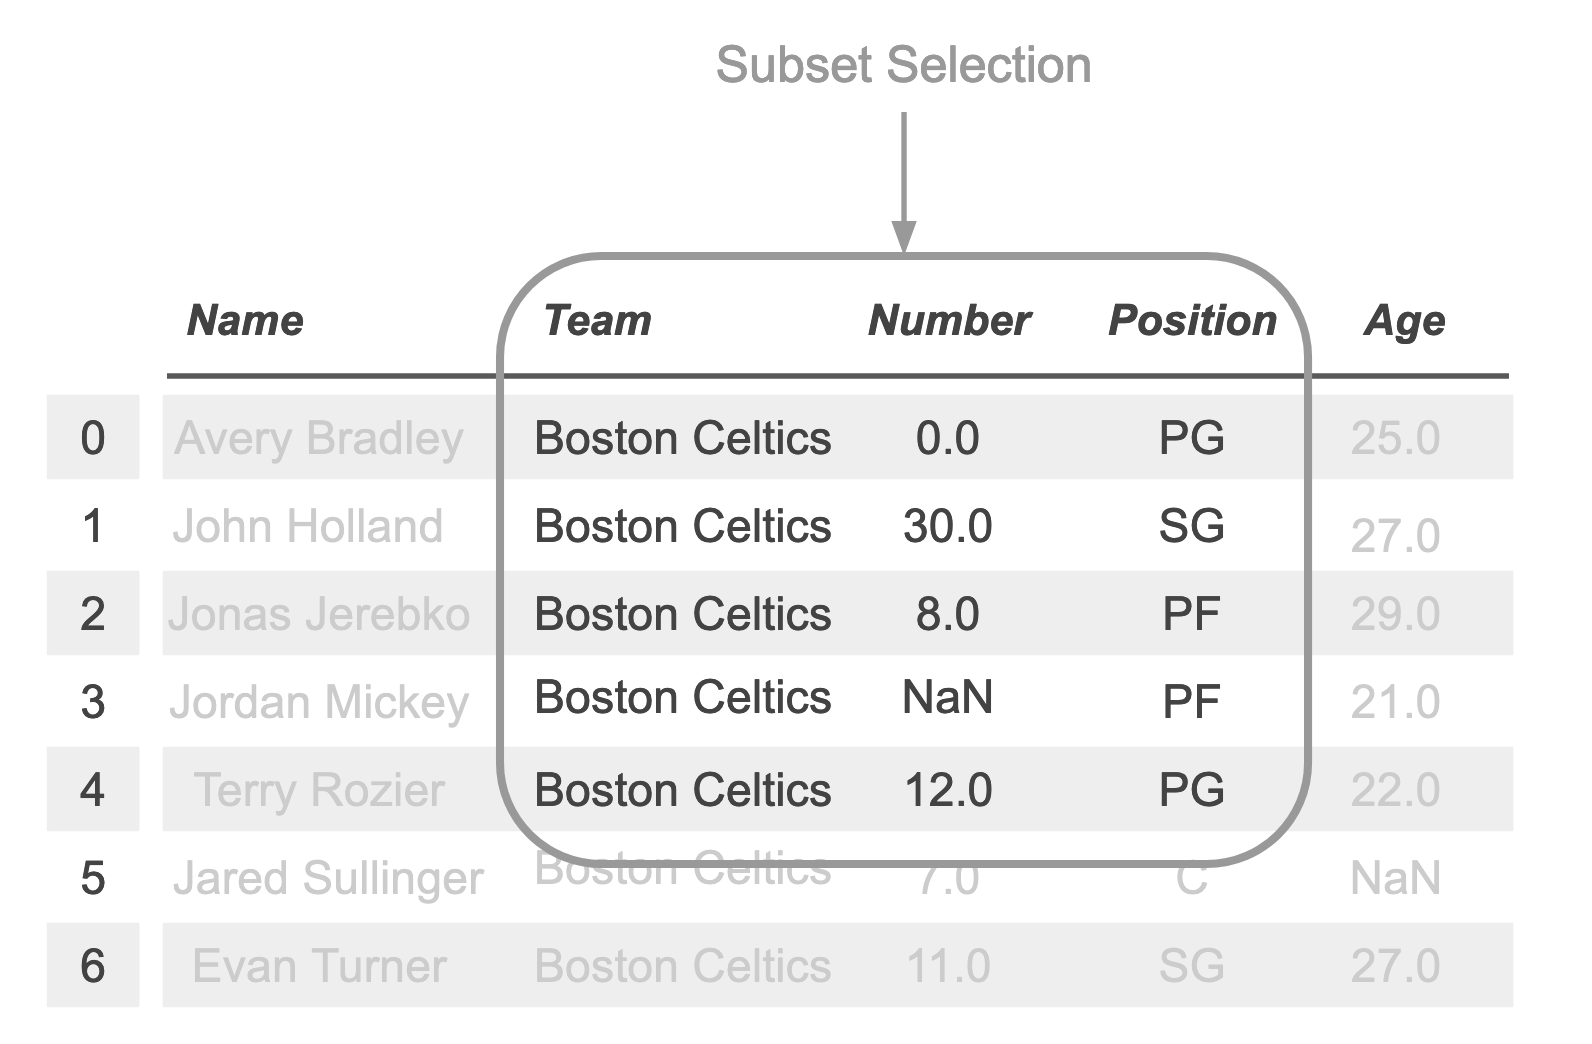Click the NaN value in Age column

(1395, 878)
